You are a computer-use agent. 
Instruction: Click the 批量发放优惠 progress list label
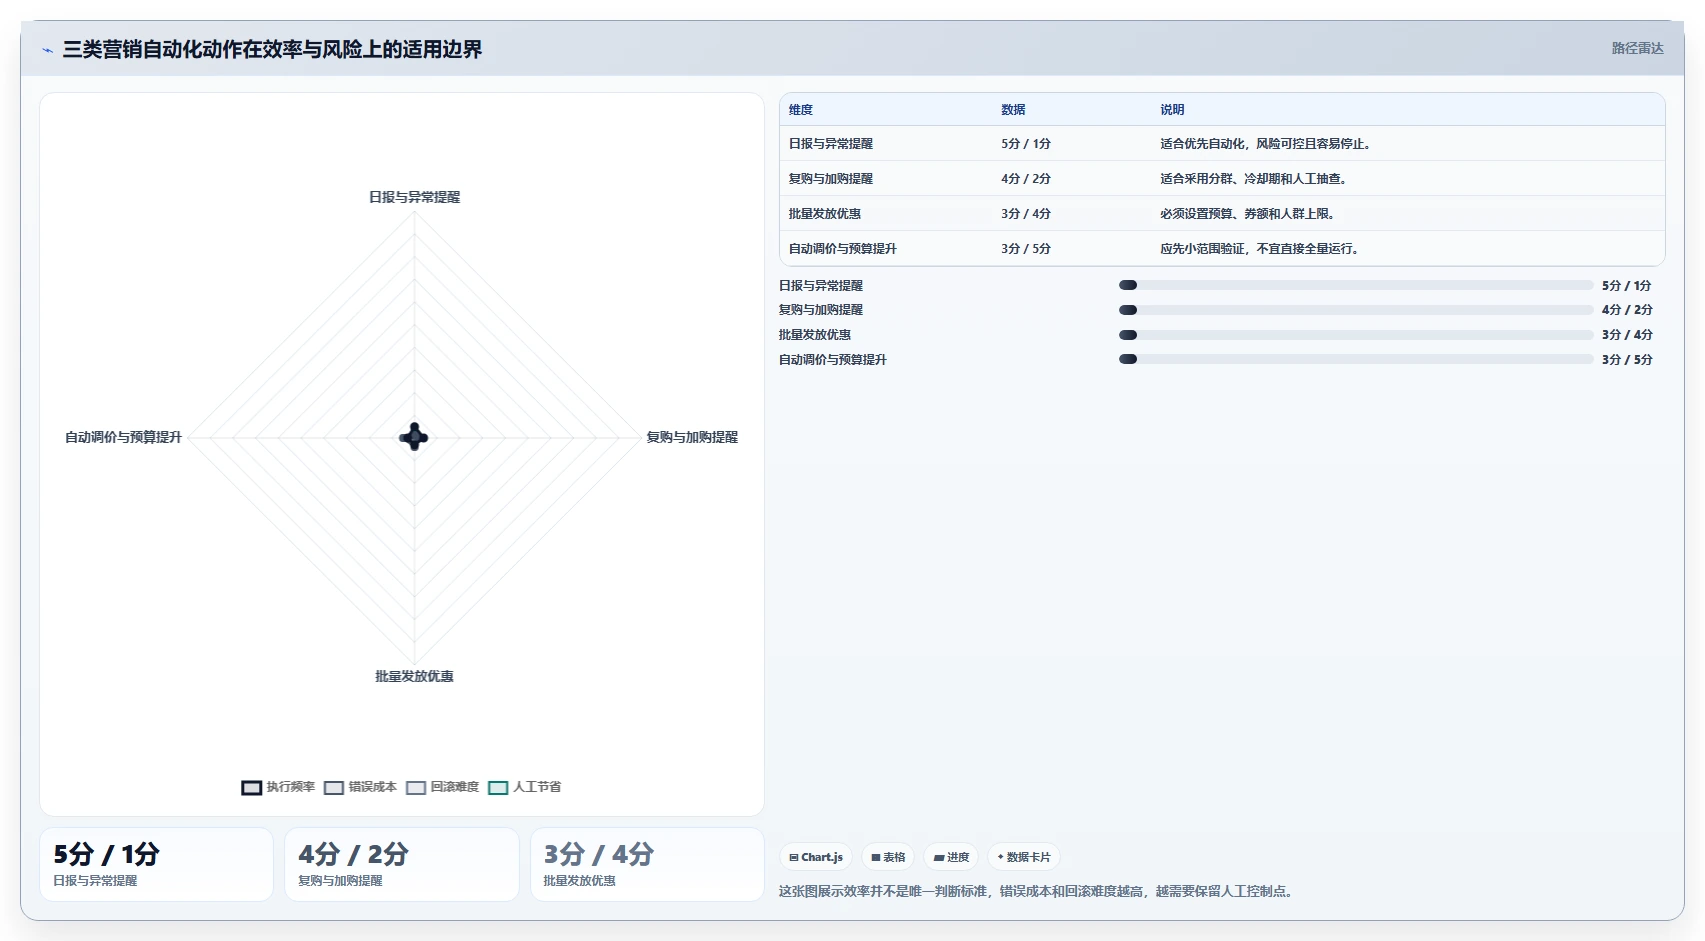[815, 335]
